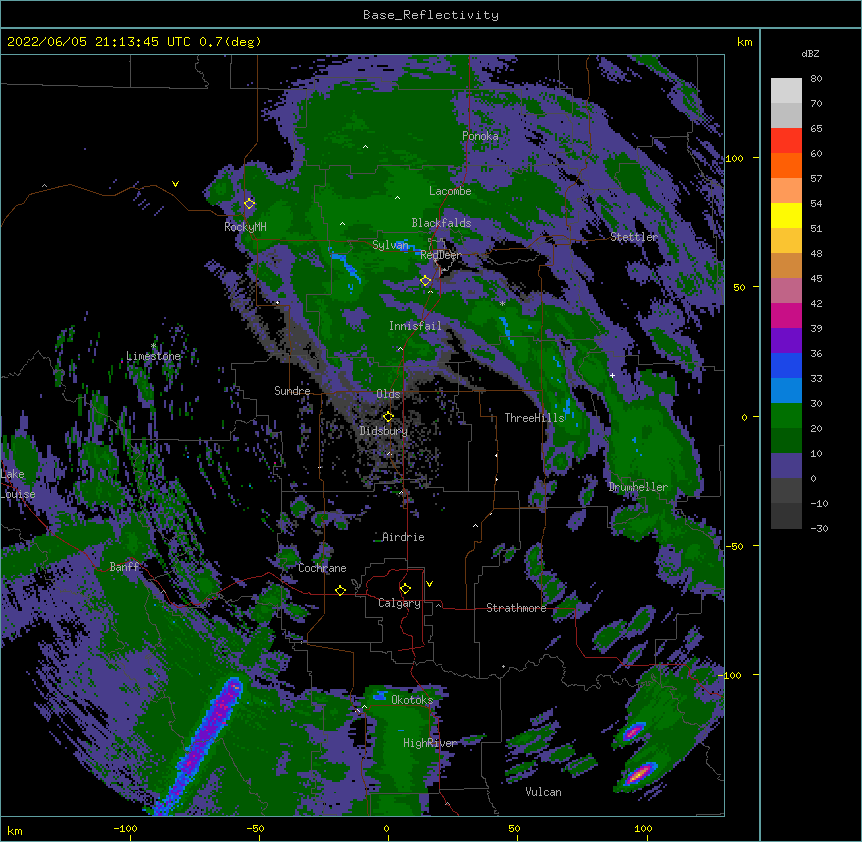Click the RockyMH label
Viewport: 862px width, 842px height.
pos(245,226)
